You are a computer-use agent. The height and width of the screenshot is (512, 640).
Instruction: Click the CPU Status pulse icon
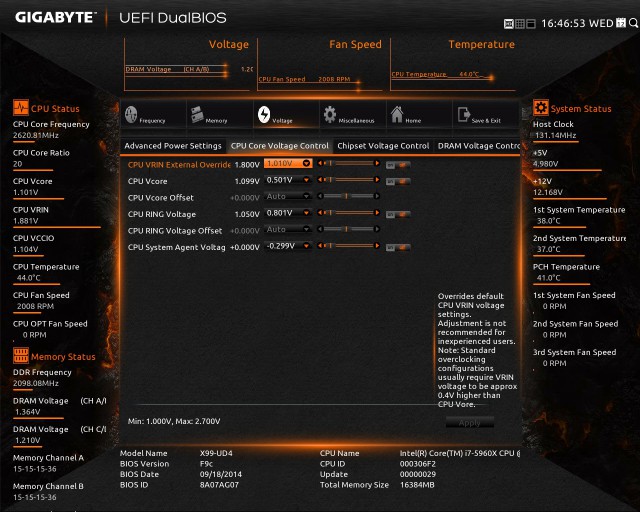(x=20, y=108)
